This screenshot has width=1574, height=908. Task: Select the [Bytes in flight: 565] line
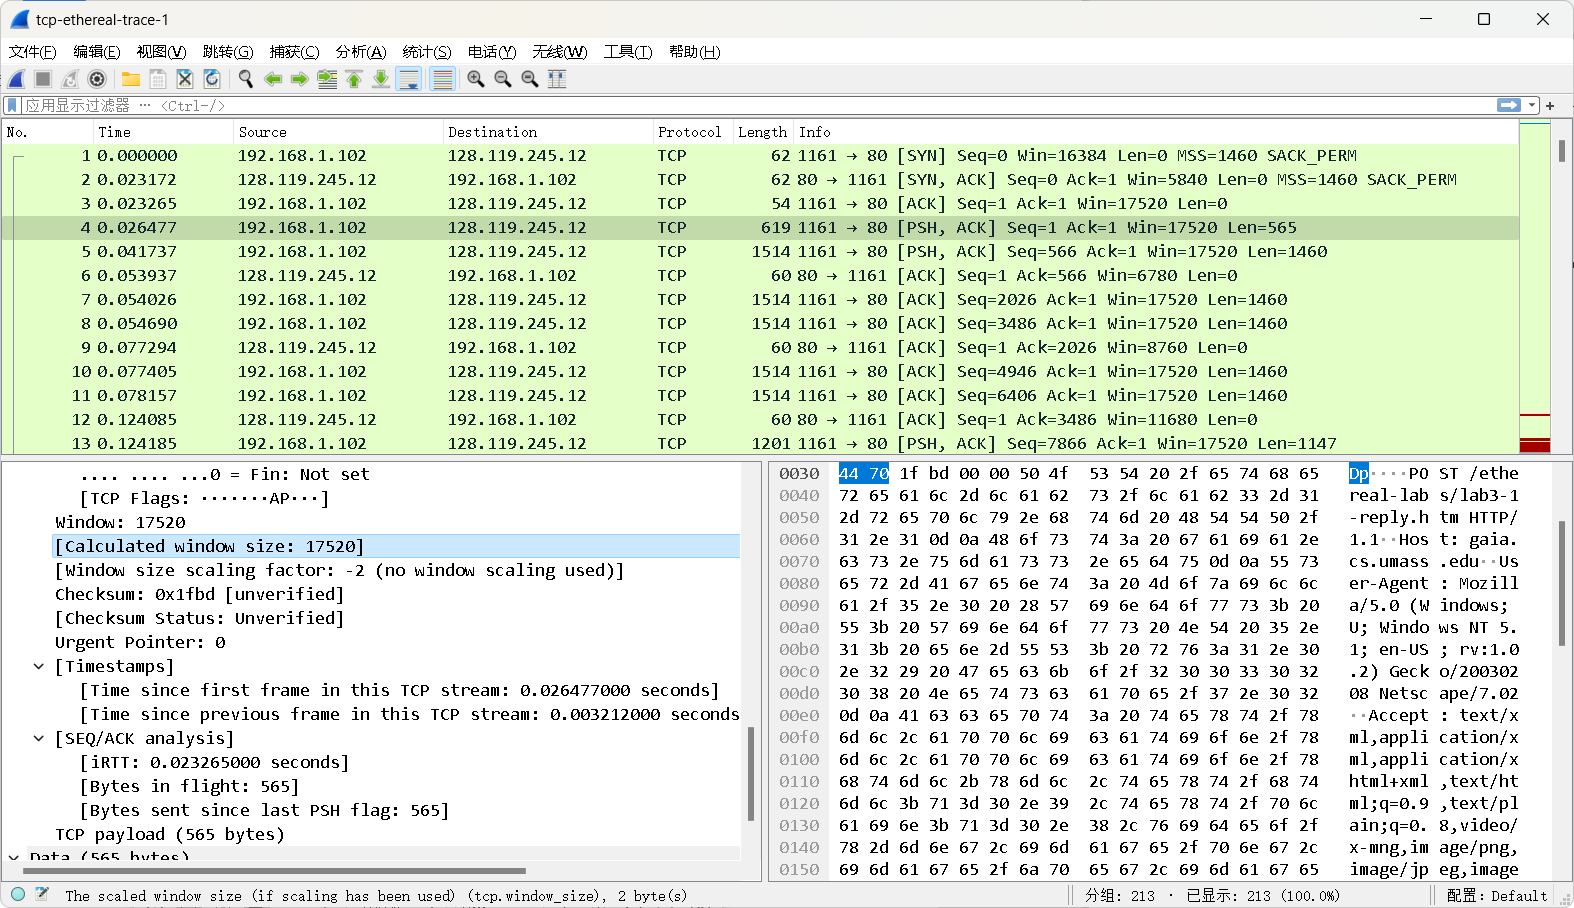click(189, 786)
